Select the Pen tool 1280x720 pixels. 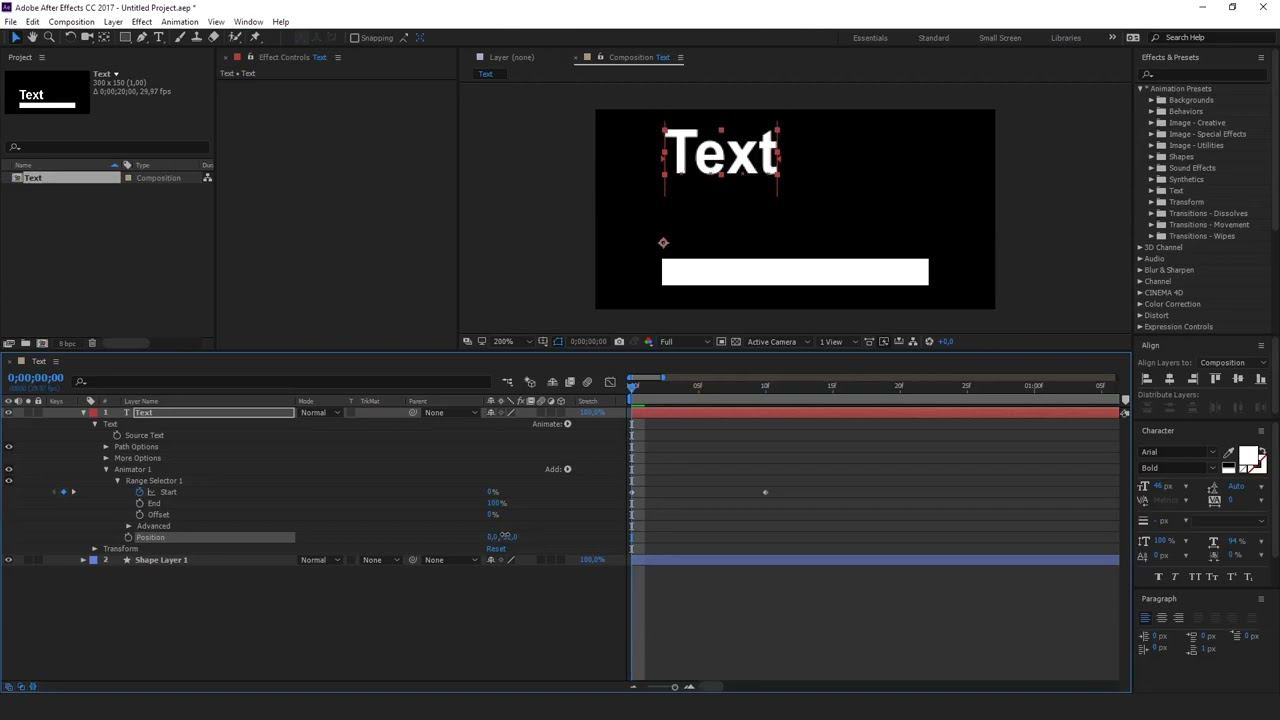(x=142, y=37)
